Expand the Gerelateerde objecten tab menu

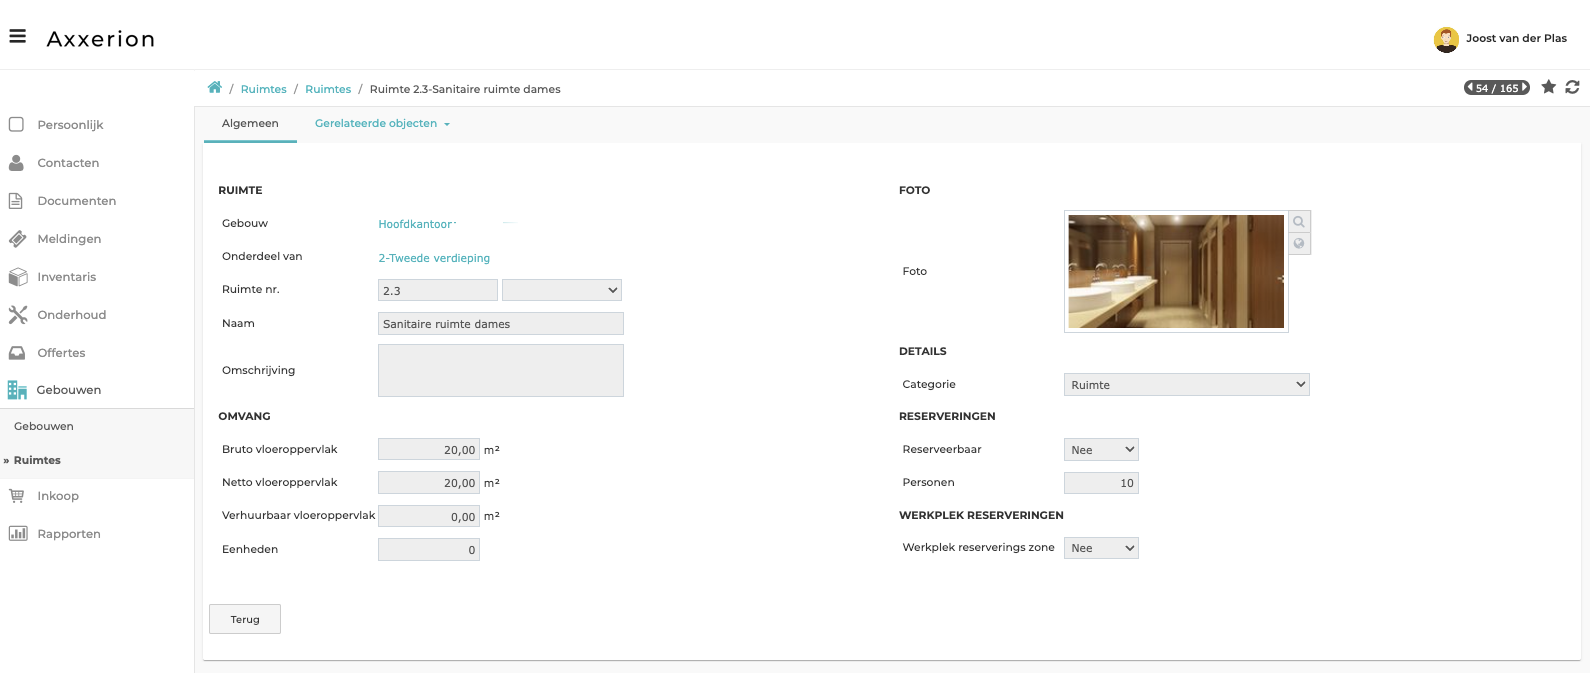pyautogui.click(x=382, y=124)
